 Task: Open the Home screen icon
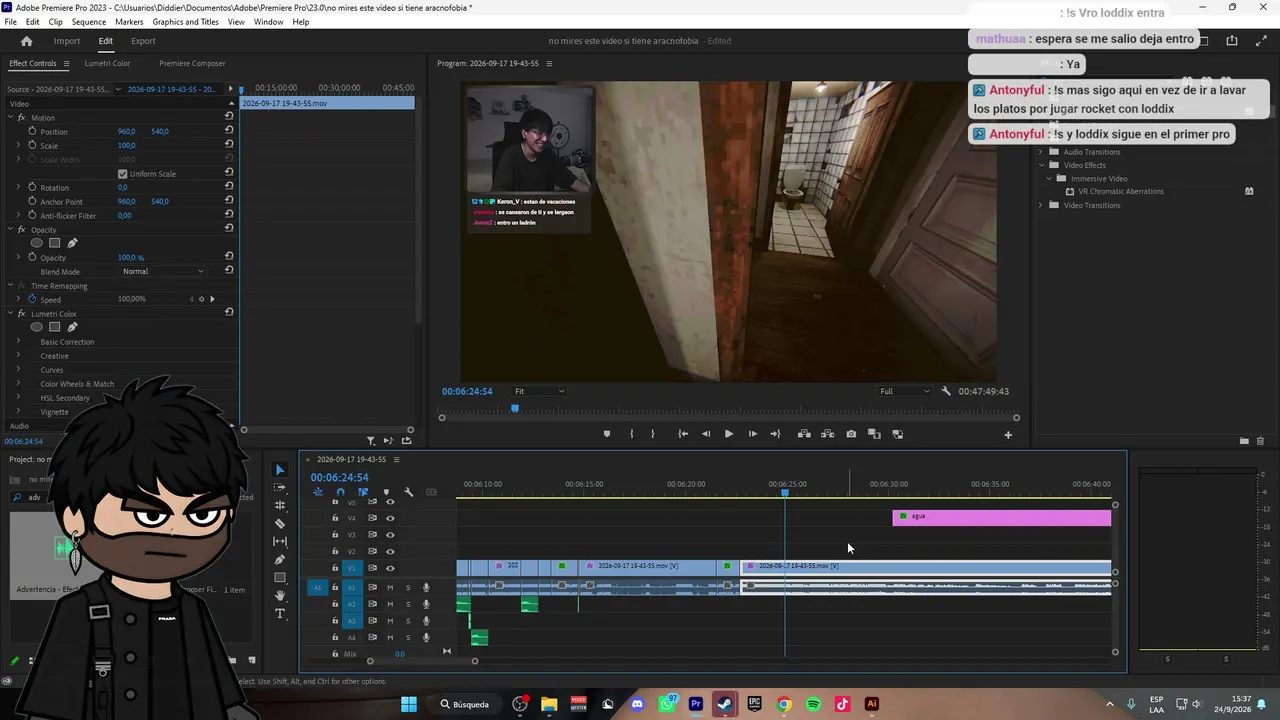pyautogui.click(x=27, y=41)
